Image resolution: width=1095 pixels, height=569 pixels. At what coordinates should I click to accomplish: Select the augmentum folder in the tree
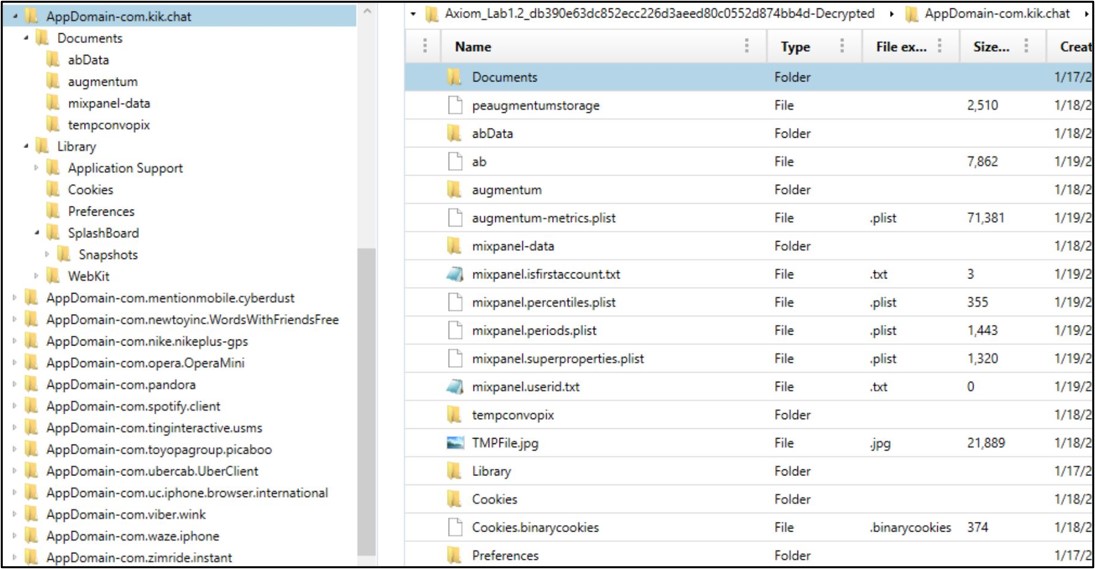103,81
